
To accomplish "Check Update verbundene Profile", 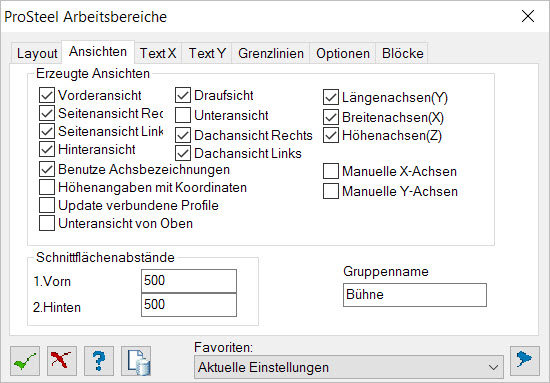I will coord(47,205).
